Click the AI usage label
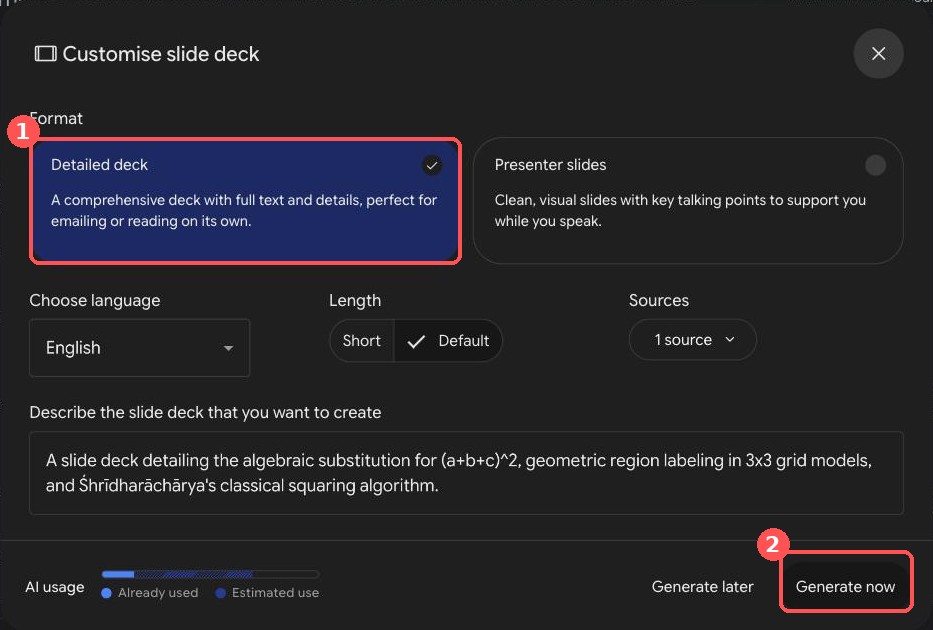Screen dimensions: 933x630 [55, 587]
